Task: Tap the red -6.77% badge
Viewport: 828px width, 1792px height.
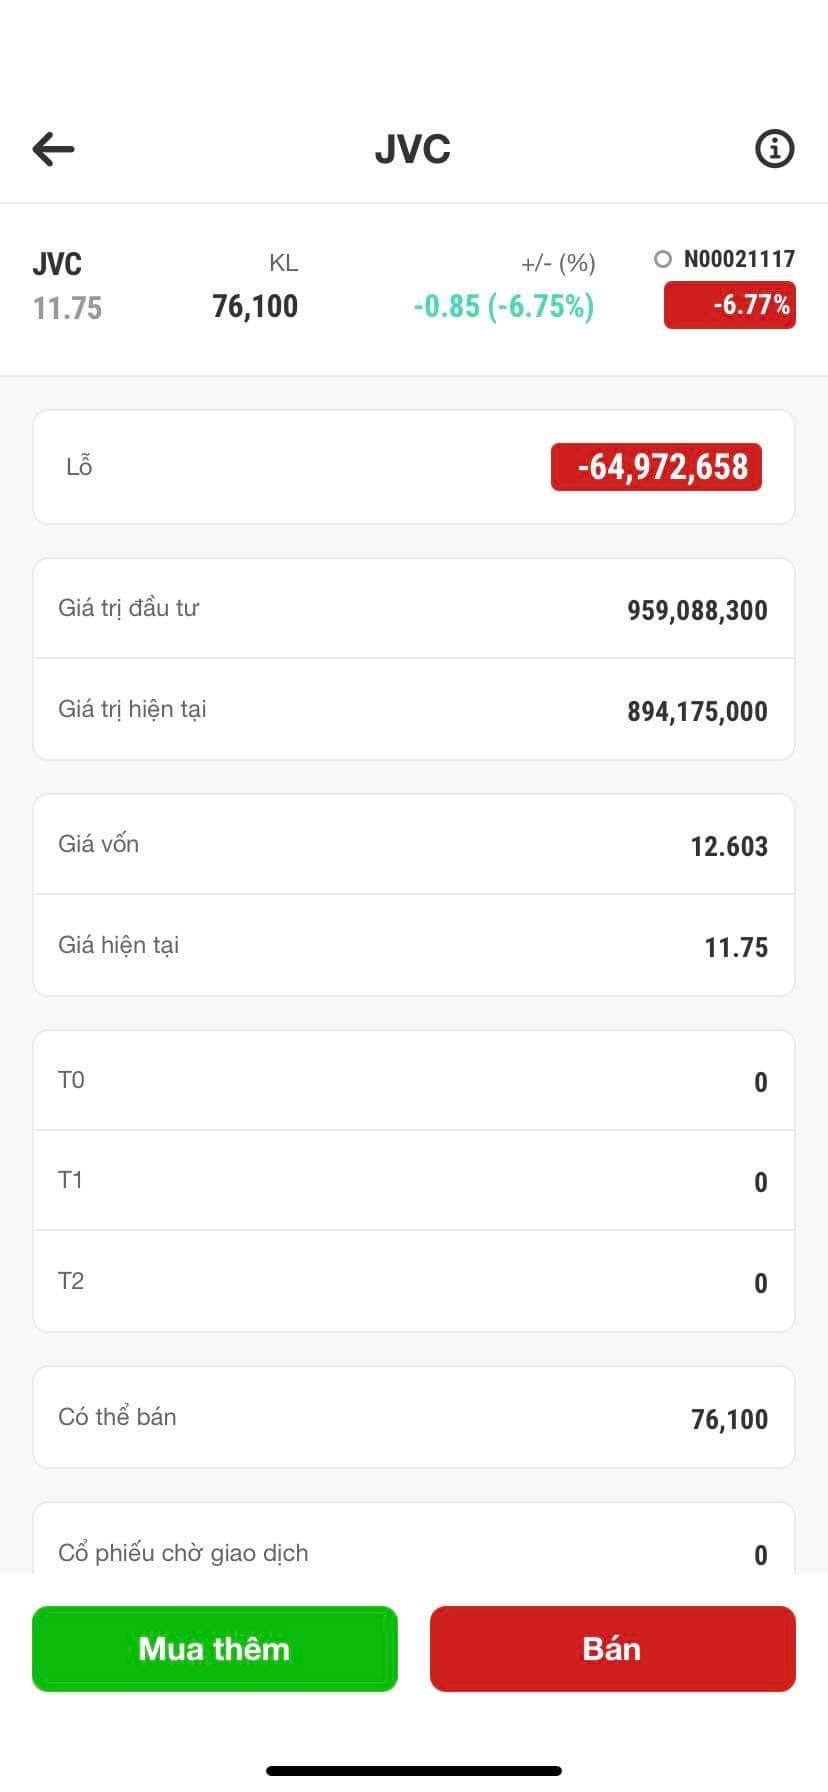Action: tap(730, 305)
